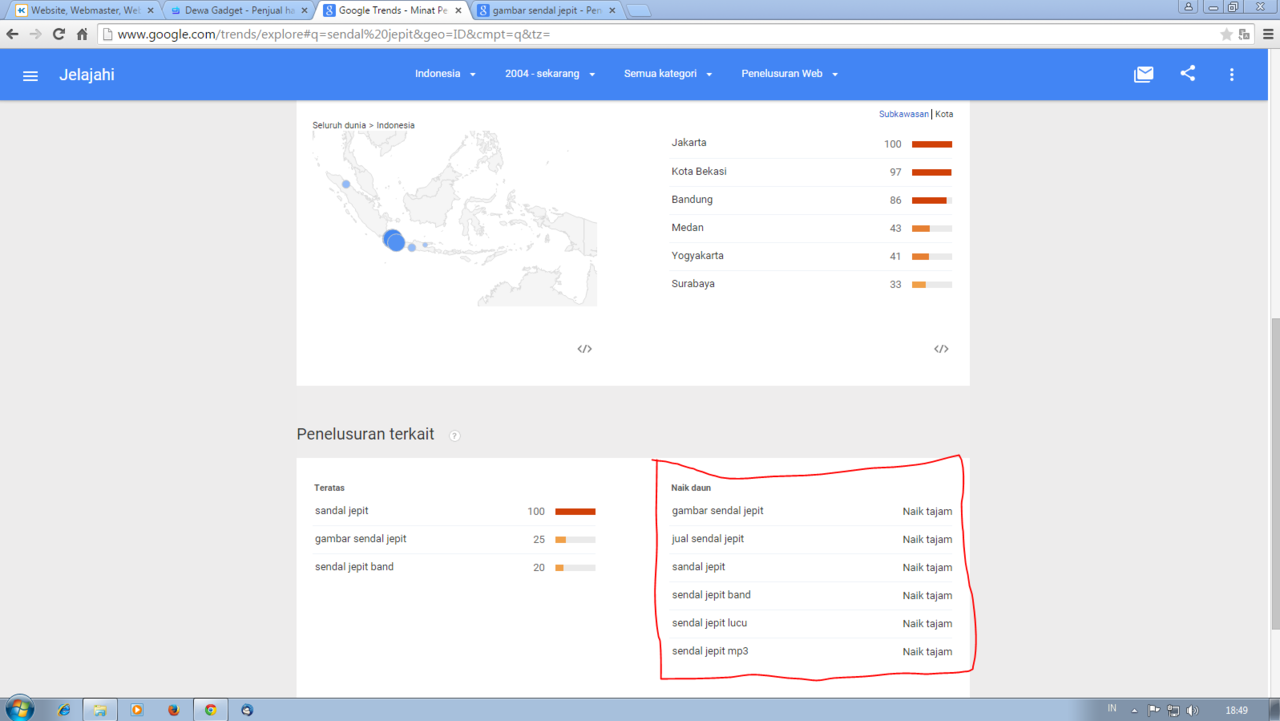The width and height of the screenshot is (1280, 721).
Task: Click the browser back arrow
Action: [13, 34]
